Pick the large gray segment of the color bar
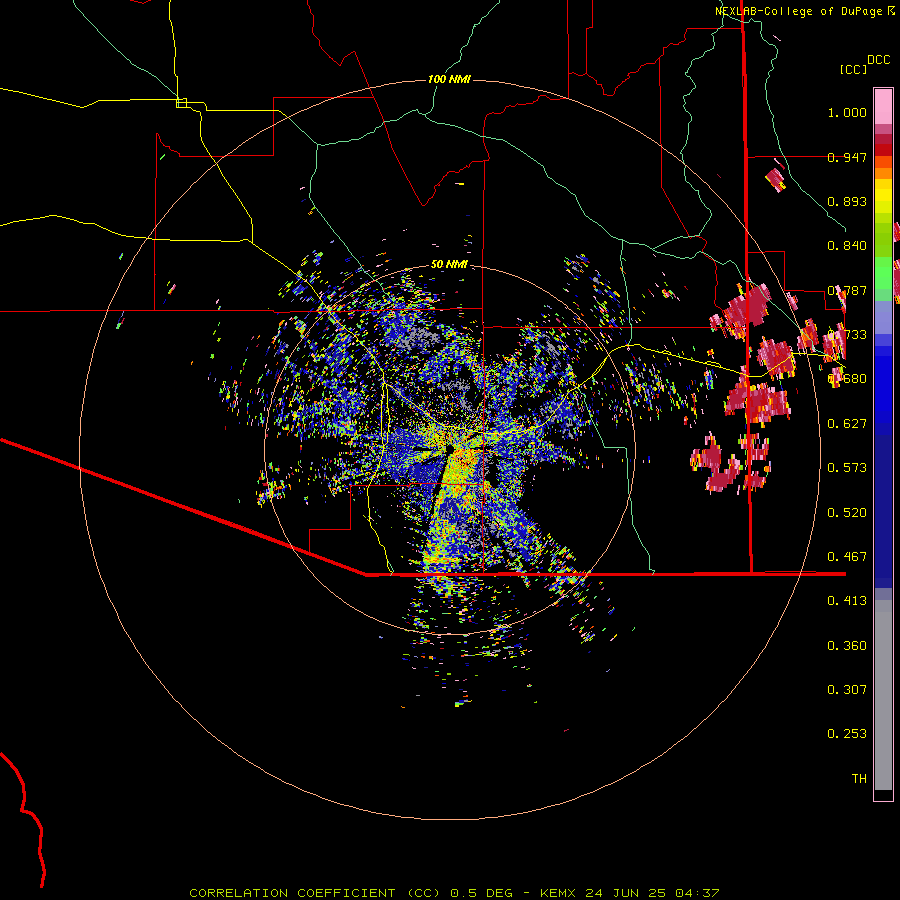 point(883,695)
